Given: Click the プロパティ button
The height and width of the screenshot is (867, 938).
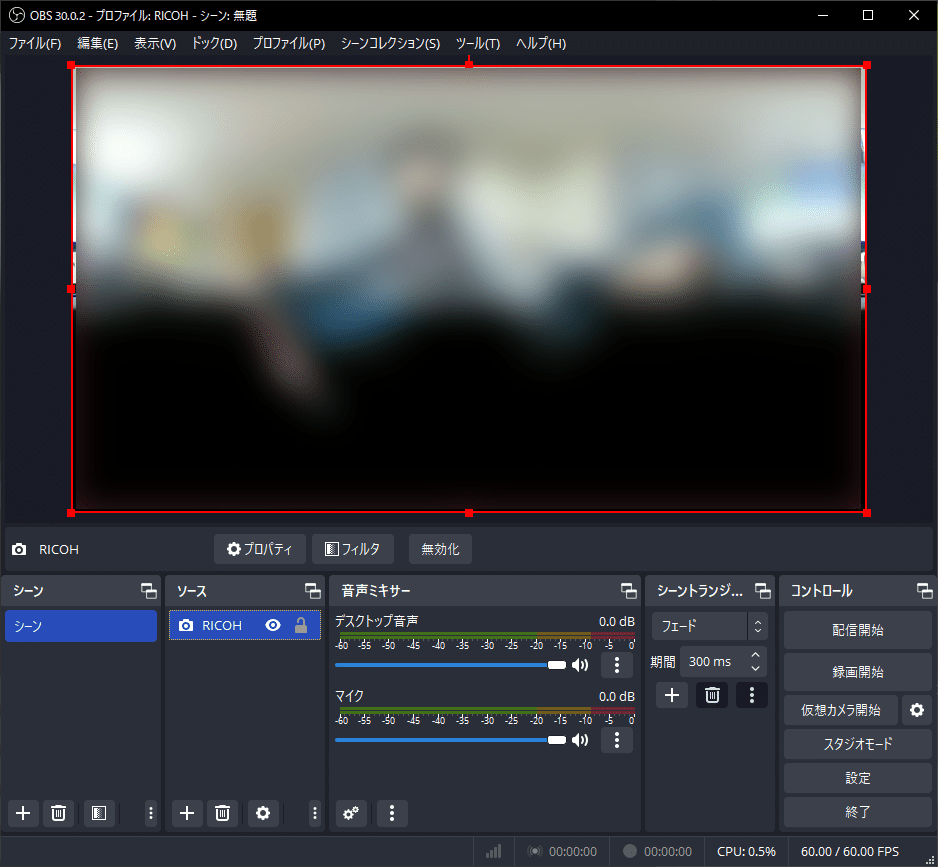Looking at the screenshot, I should 260,549.
